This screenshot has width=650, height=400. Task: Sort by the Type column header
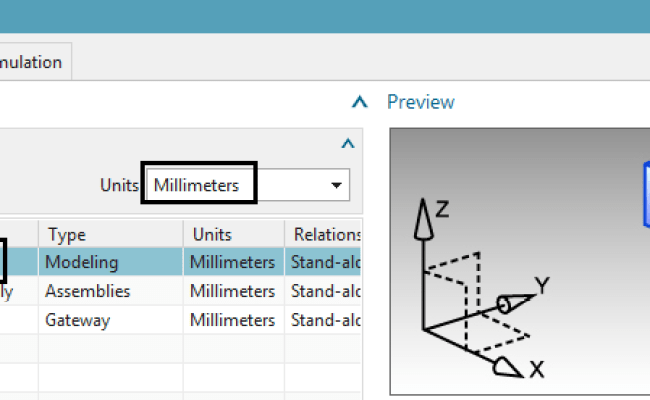click(111, 235)
